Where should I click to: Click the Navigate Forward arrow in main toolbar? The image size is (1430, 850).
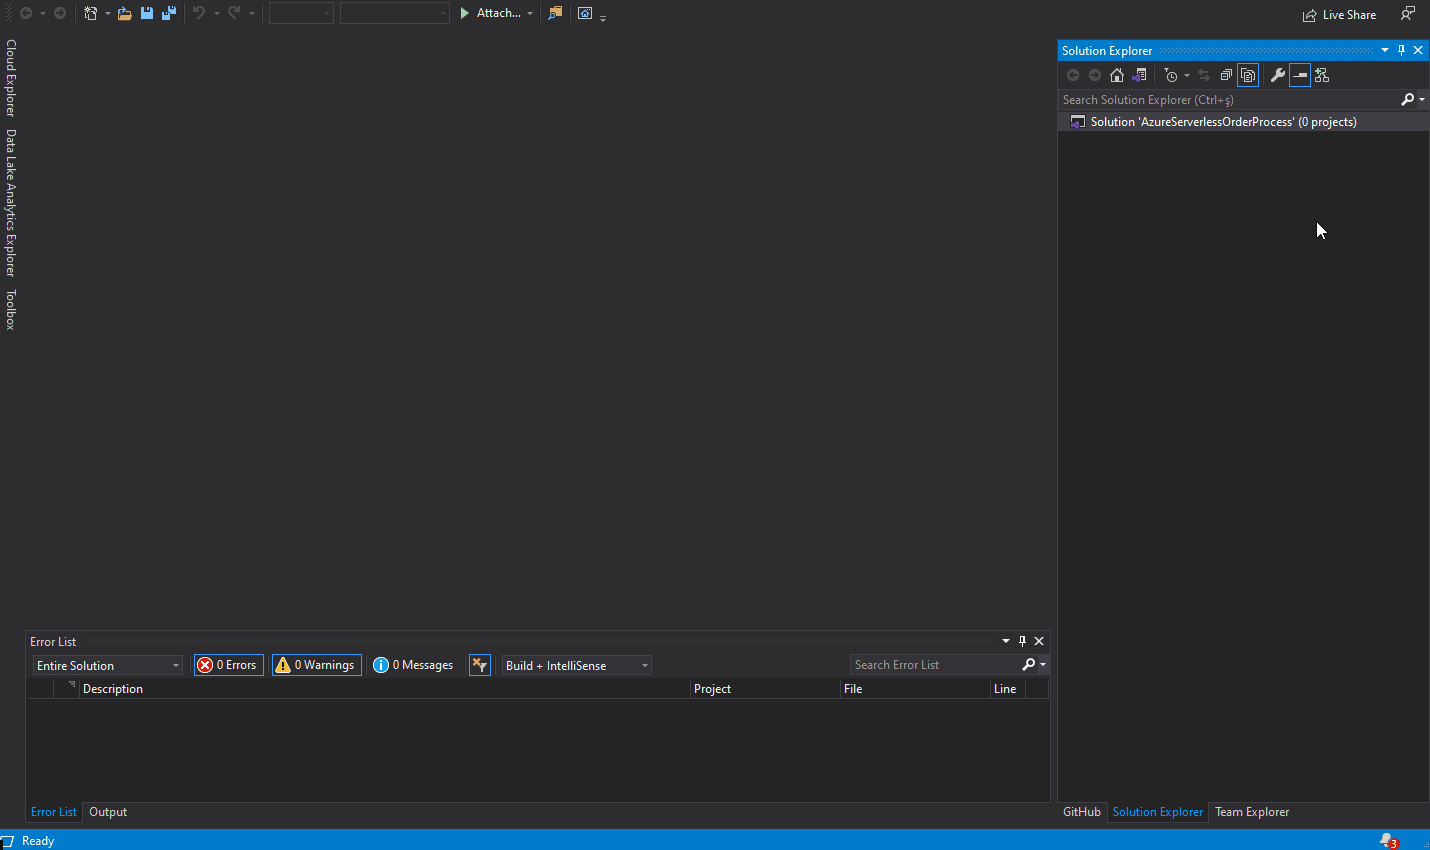(60, 13)
